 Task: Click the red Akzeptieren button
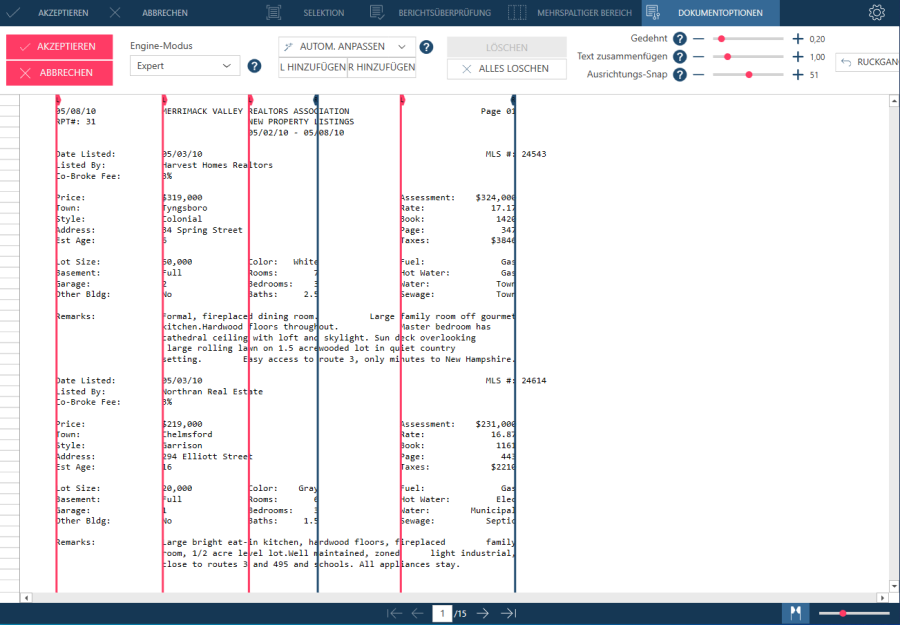click(x=58, y=47)
